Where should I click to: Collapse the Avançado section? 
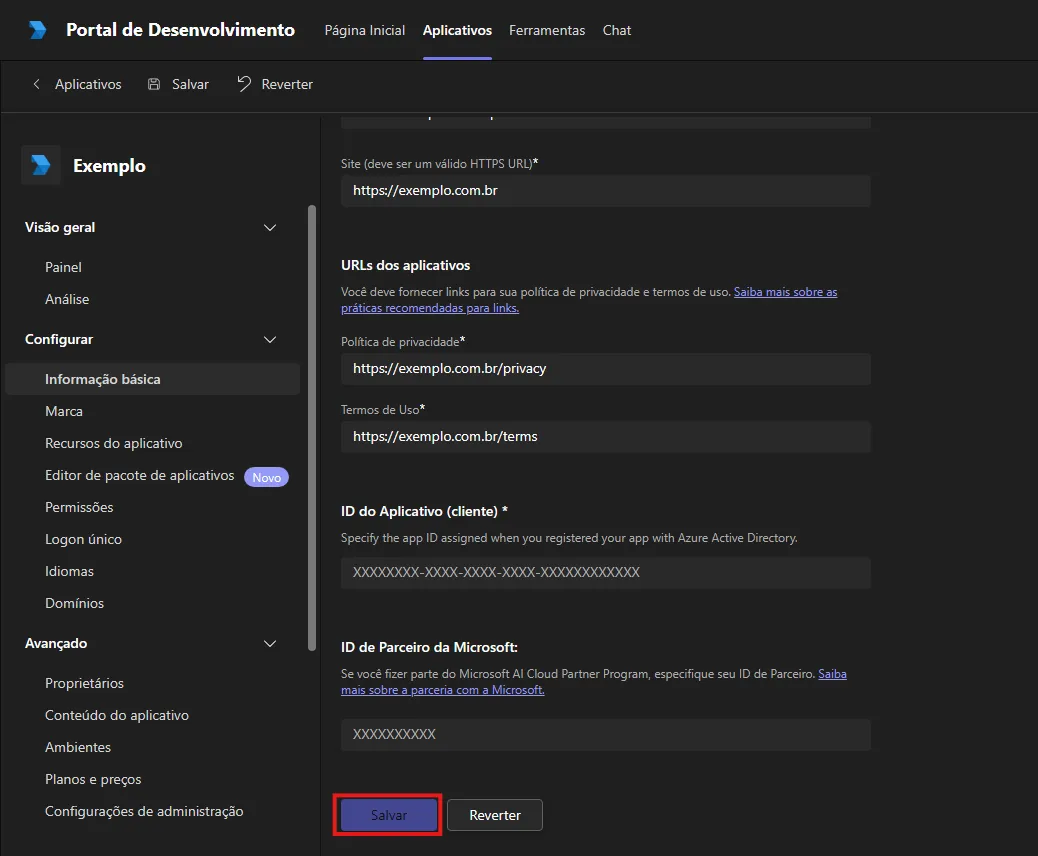click(270, 643)
